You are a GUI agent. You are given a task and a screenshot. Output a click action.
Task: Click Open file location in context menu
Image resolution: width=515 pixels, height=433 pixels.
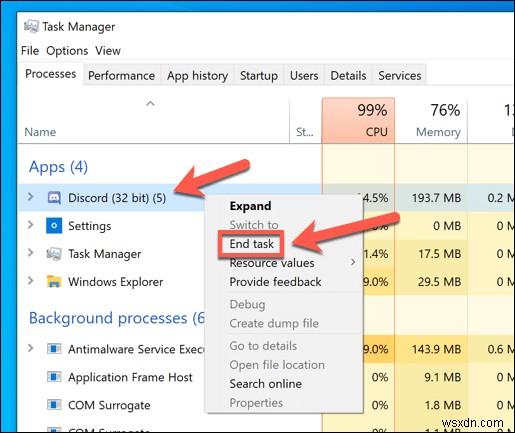(x=277, y=365)
